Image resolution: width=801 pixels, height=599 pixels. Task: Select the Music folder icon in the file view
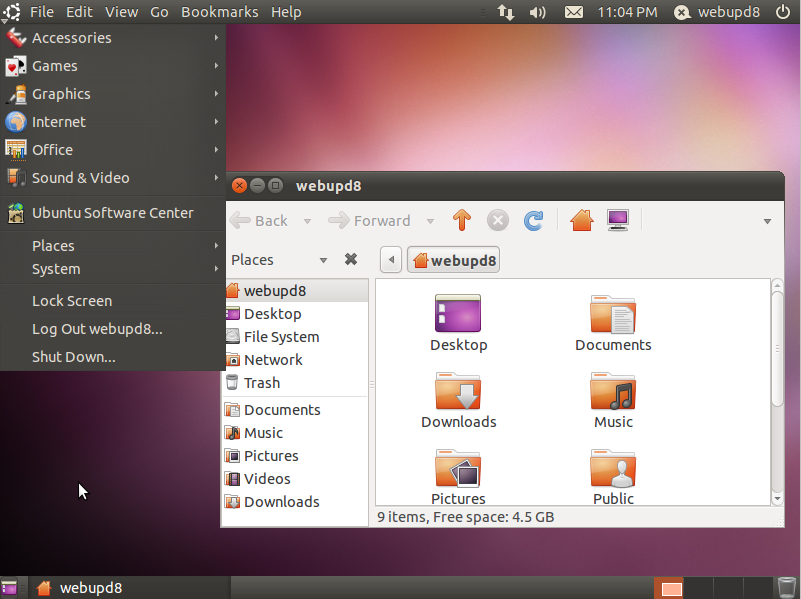pyautogui.click(x=613, y=391)
